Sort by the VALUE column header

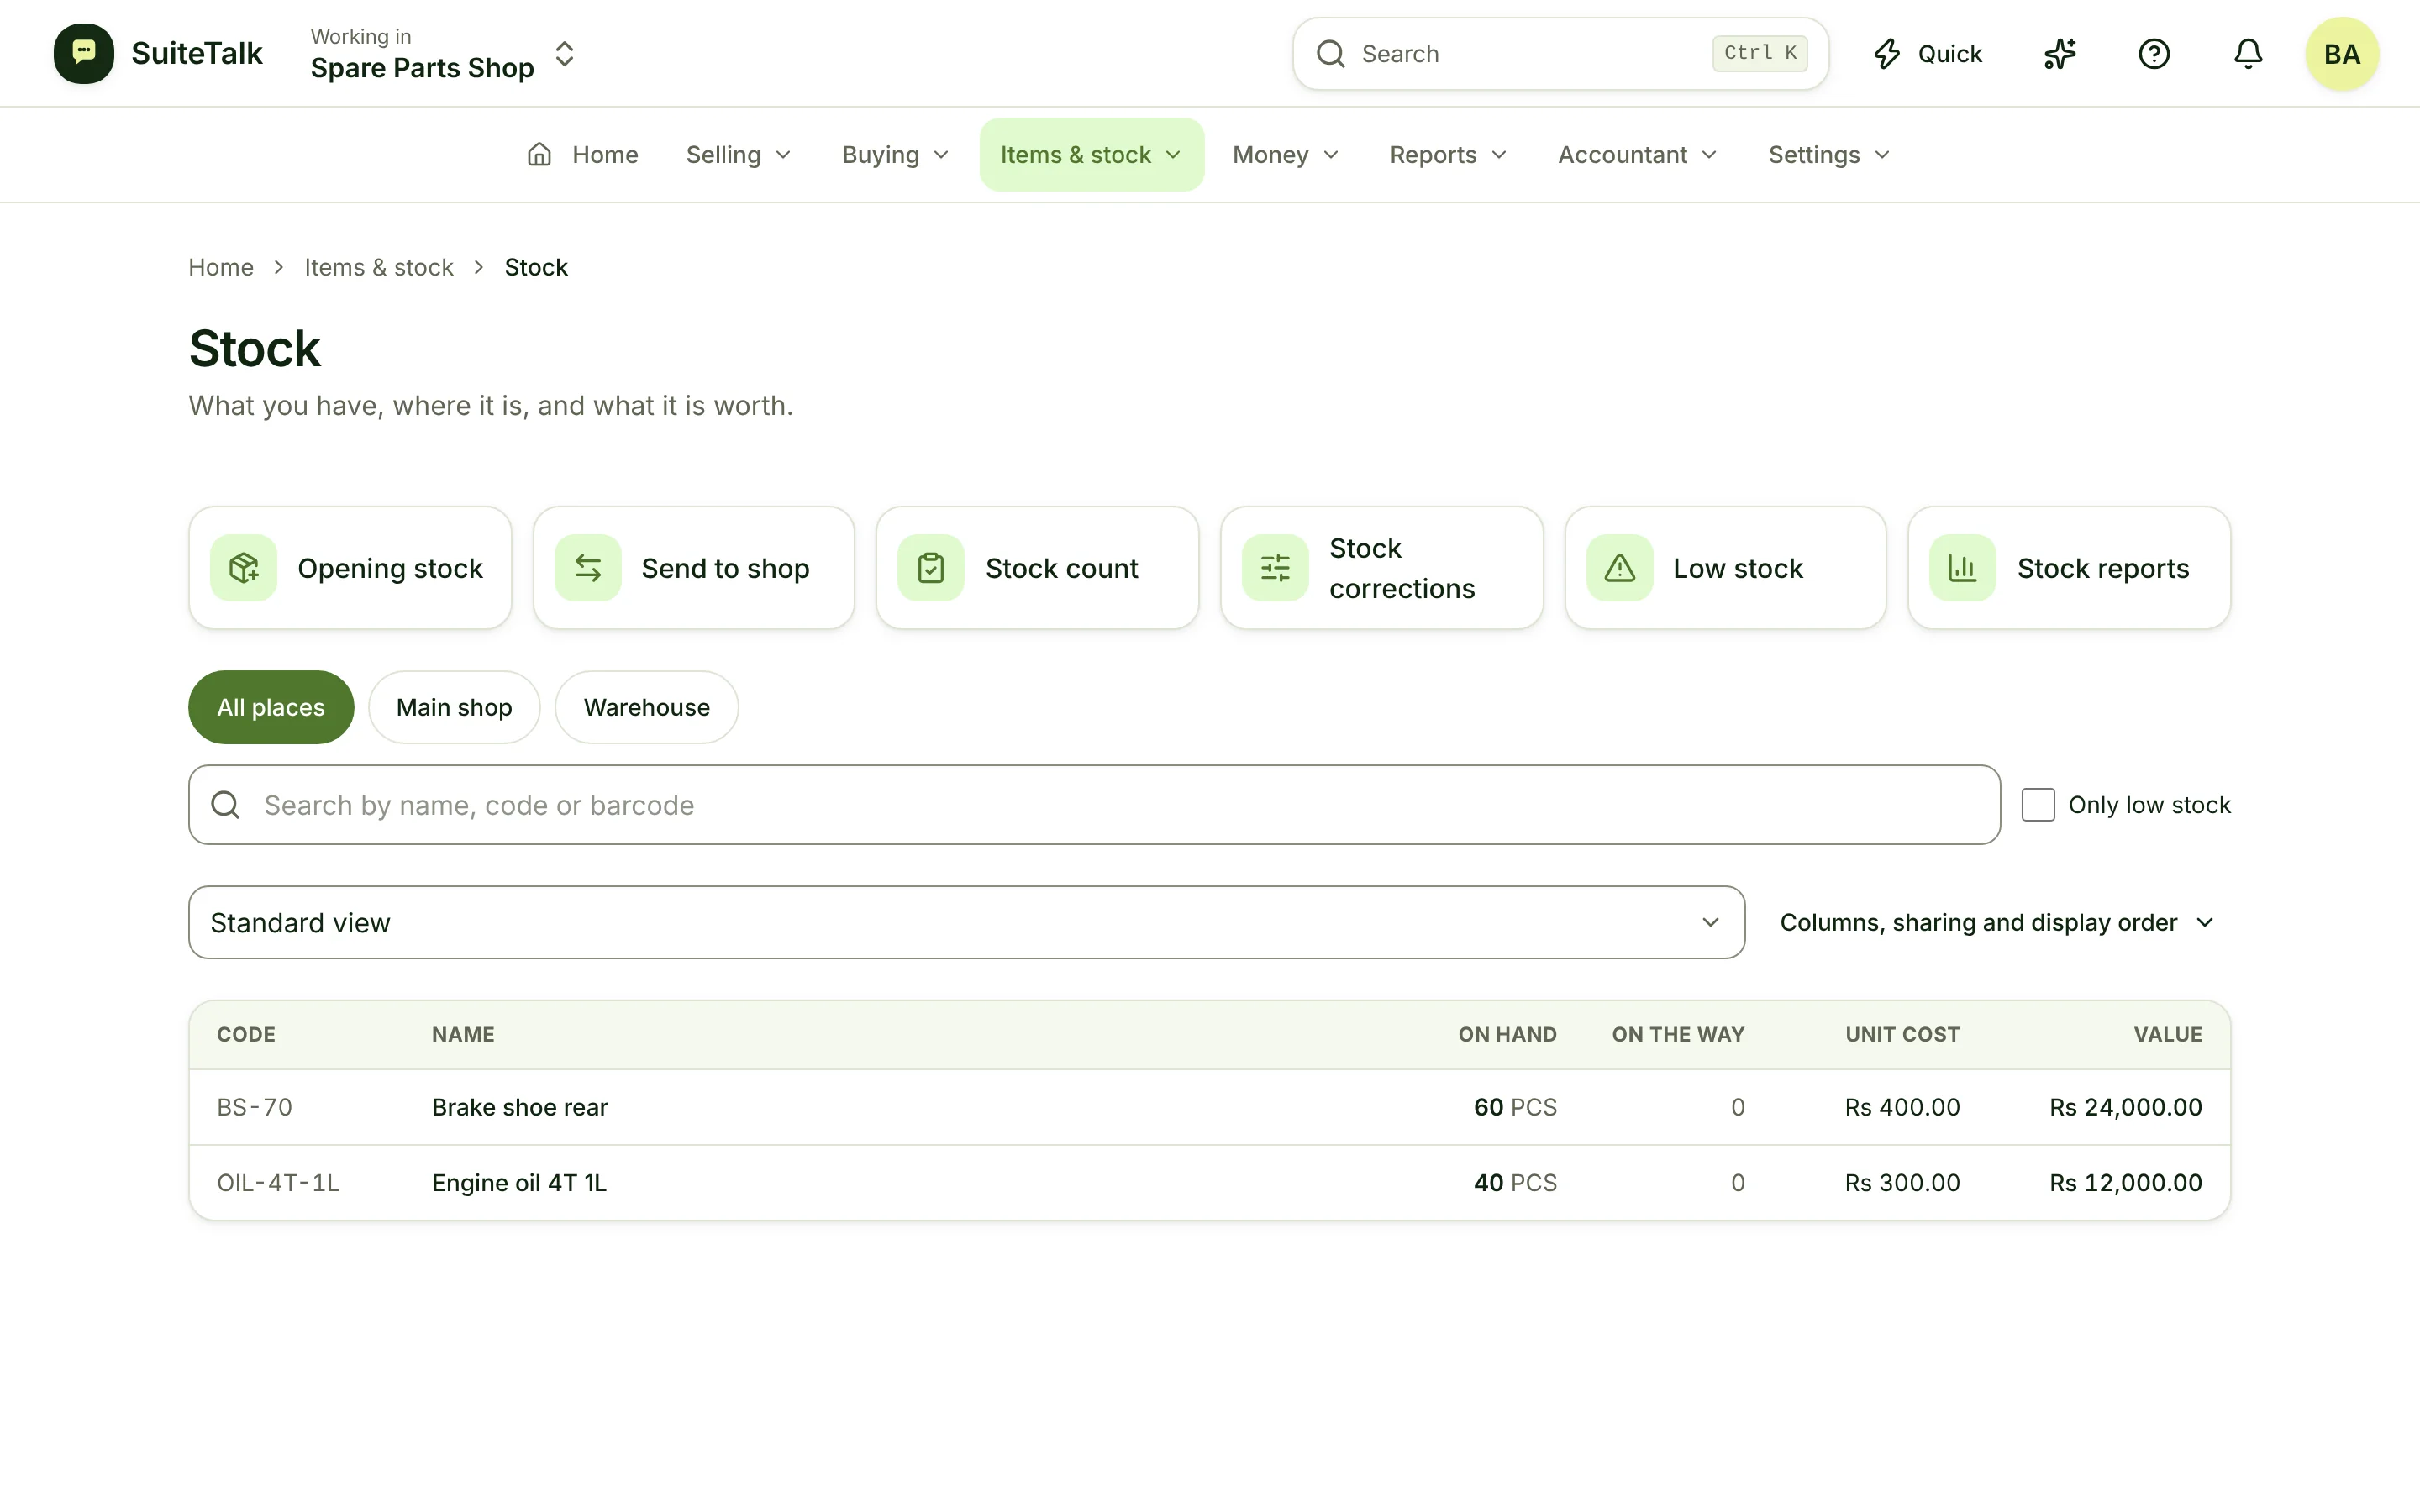pos(2168,1035)
